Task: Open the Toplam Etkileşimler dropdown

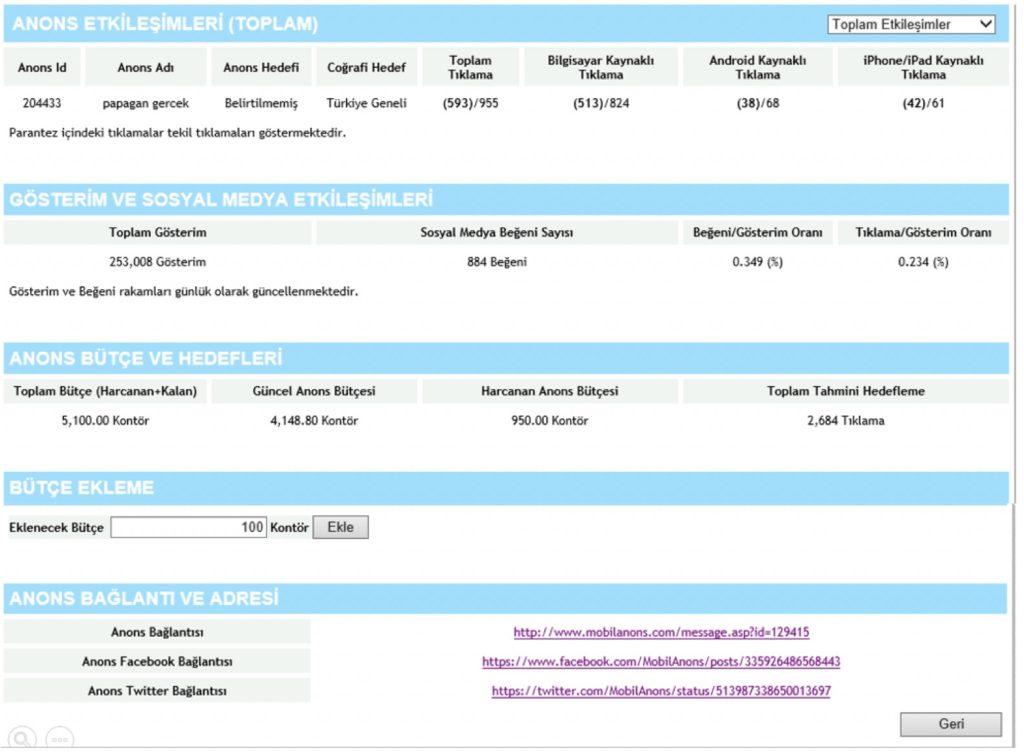Action: 911,25
